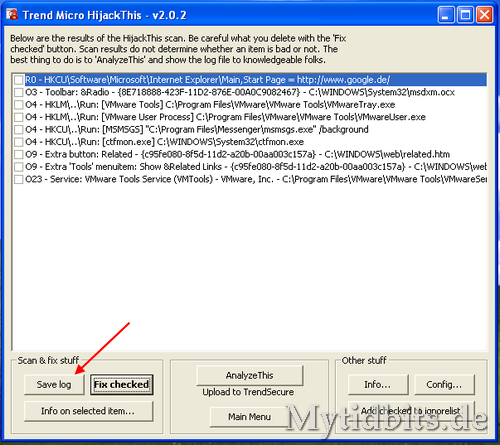Open the Info... dialog
This screenshot has width=500, height=445.
pos(378,385)
